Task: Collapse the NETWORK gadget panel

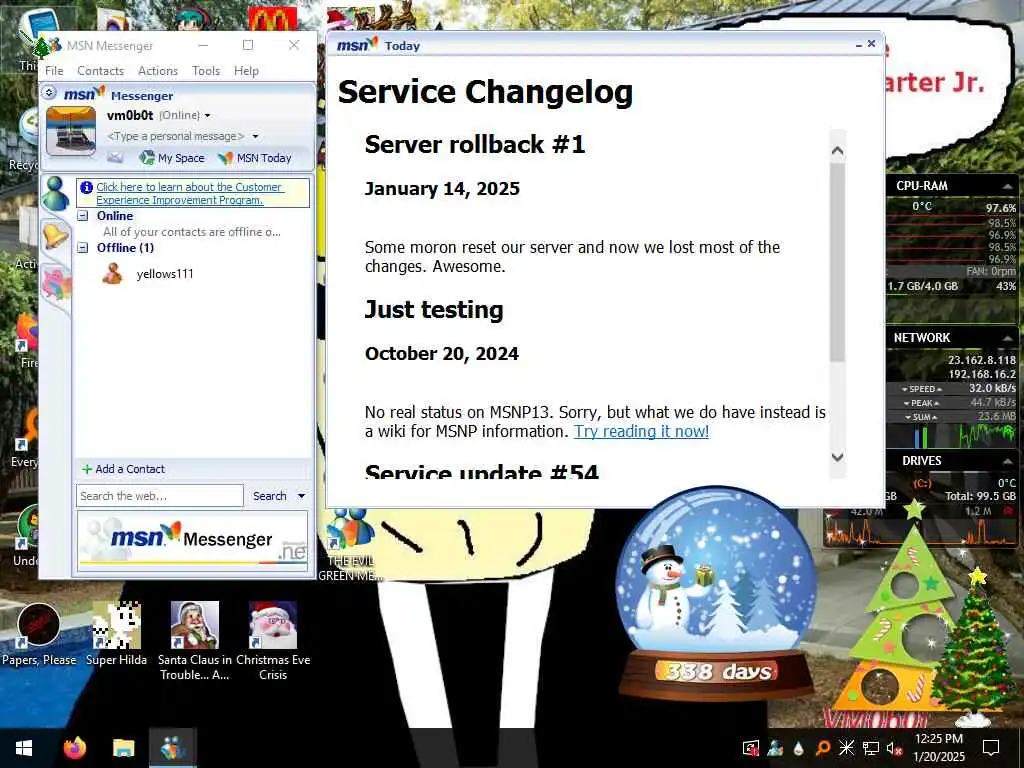Action: 1008,338
